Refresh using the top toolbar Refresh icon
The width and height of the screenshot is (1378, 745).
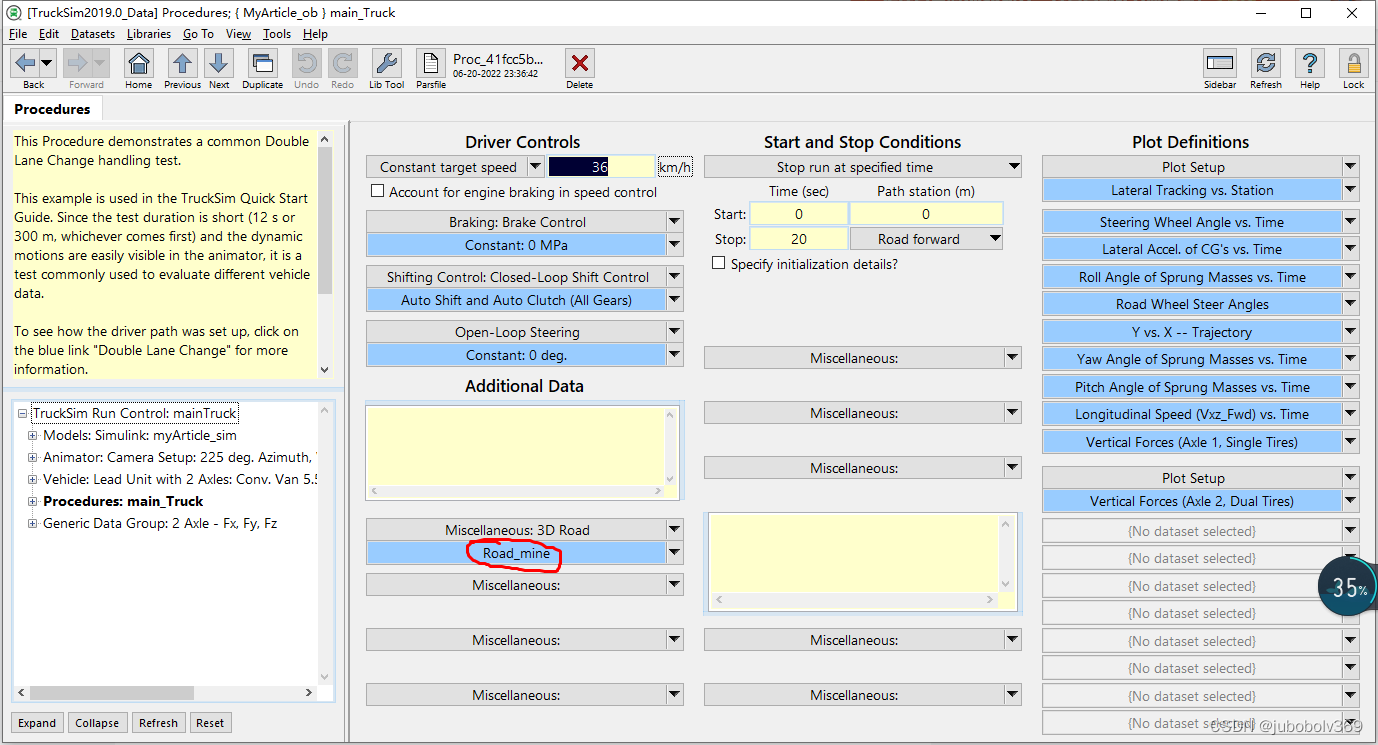tap(1266, 63)
